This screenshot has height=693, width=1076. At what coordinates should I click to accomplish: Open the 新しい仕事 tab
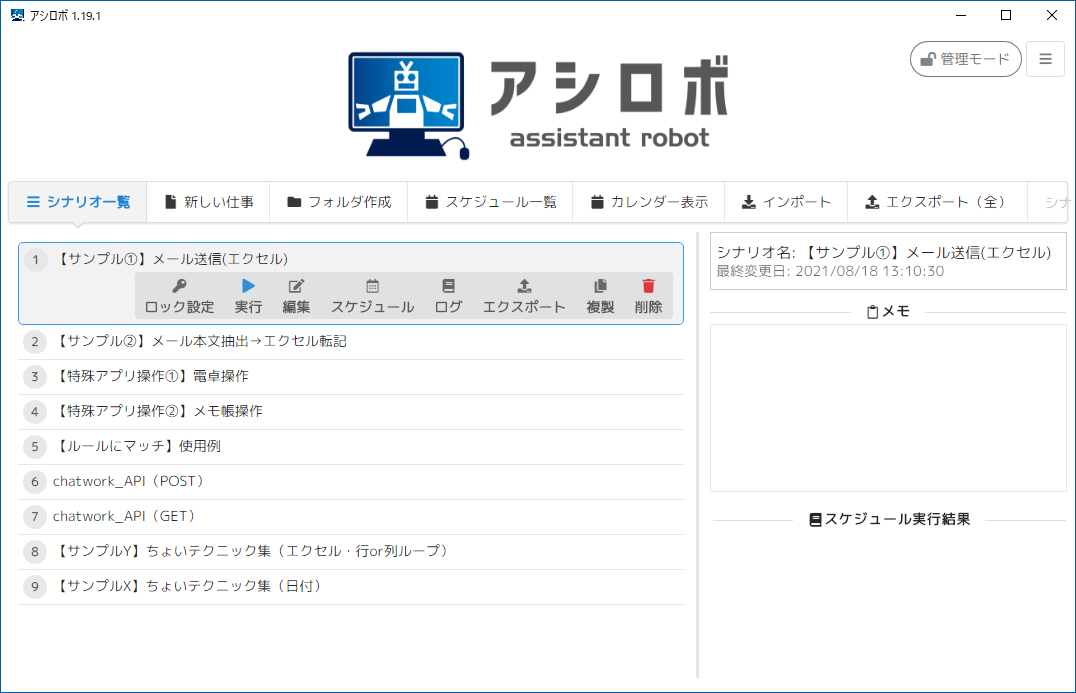click(209, 202)
